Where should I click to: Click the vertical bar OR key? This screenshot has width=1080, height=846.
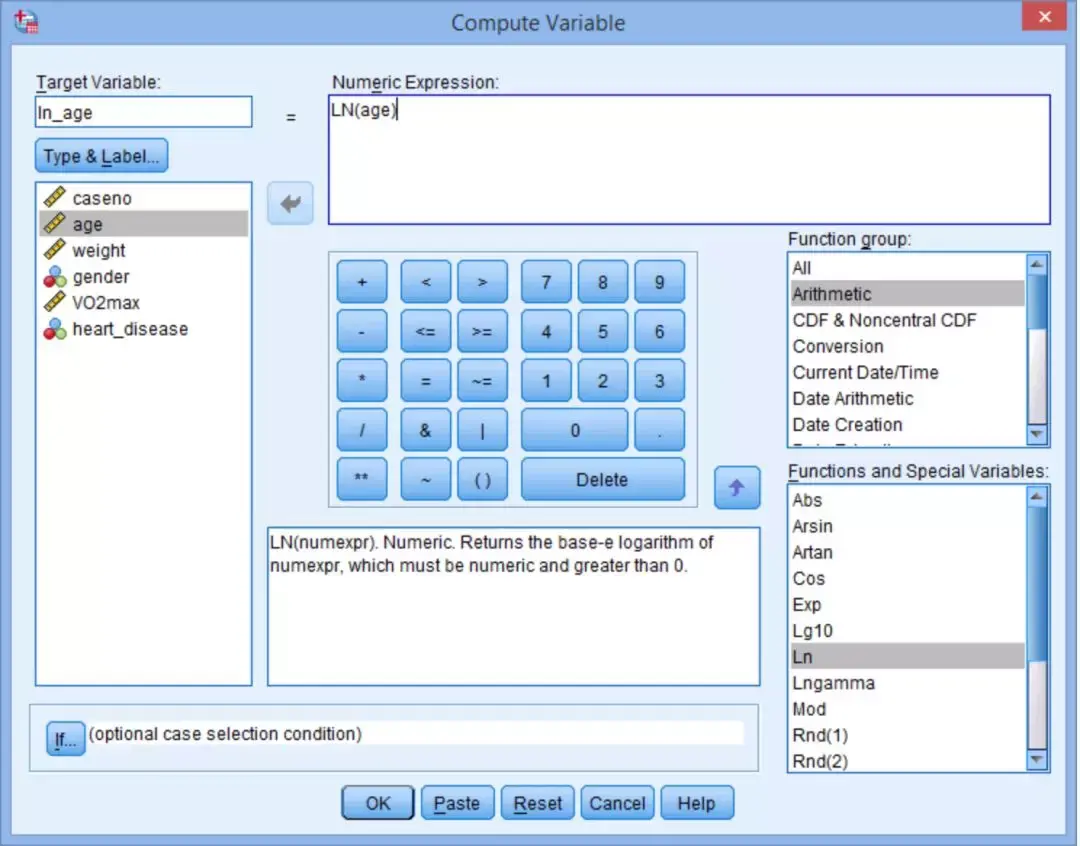click(482, 430)
